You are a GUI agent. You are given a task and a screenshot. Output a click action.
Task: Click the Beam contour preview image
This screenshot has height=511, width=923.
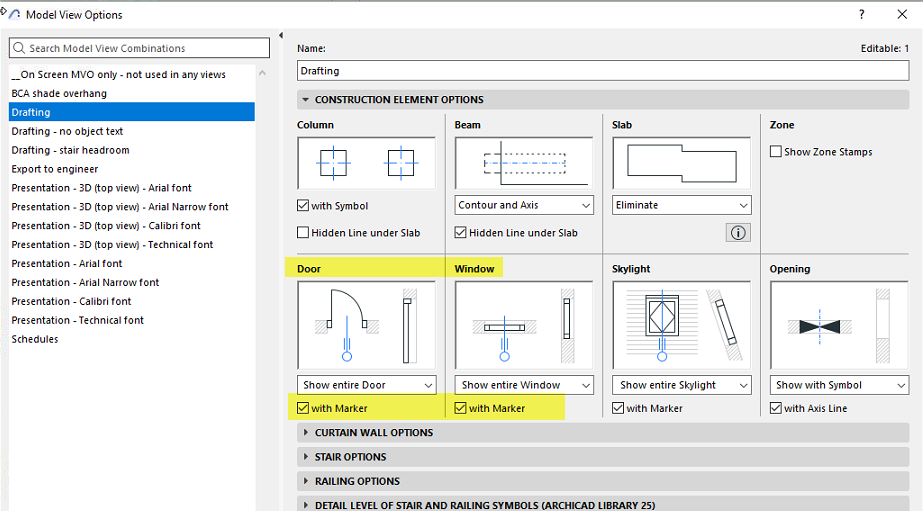[524, 163]
